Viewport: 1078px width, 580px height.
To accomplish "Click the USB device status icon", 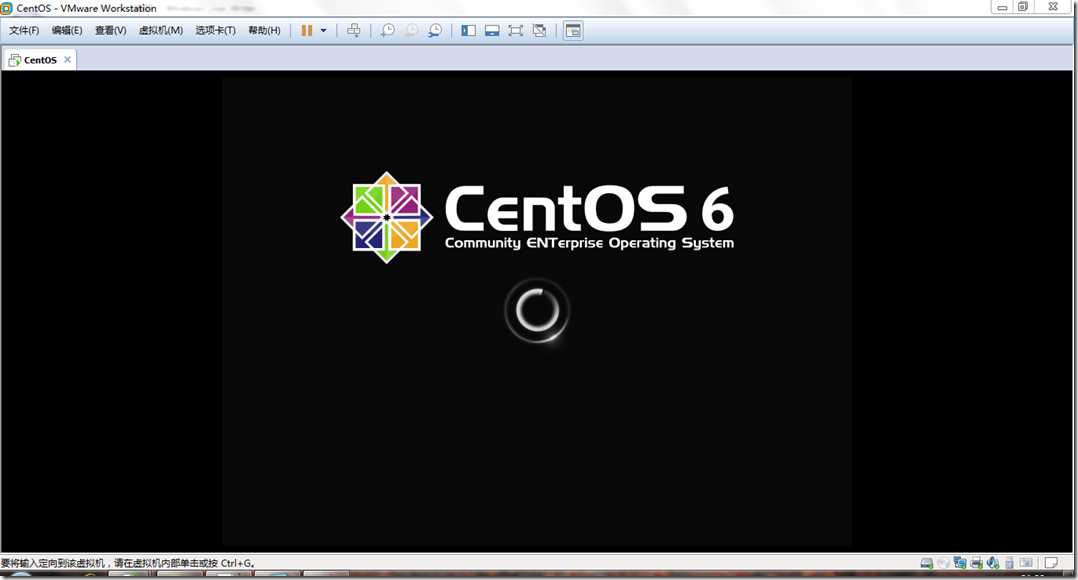I will point(1009,564).
